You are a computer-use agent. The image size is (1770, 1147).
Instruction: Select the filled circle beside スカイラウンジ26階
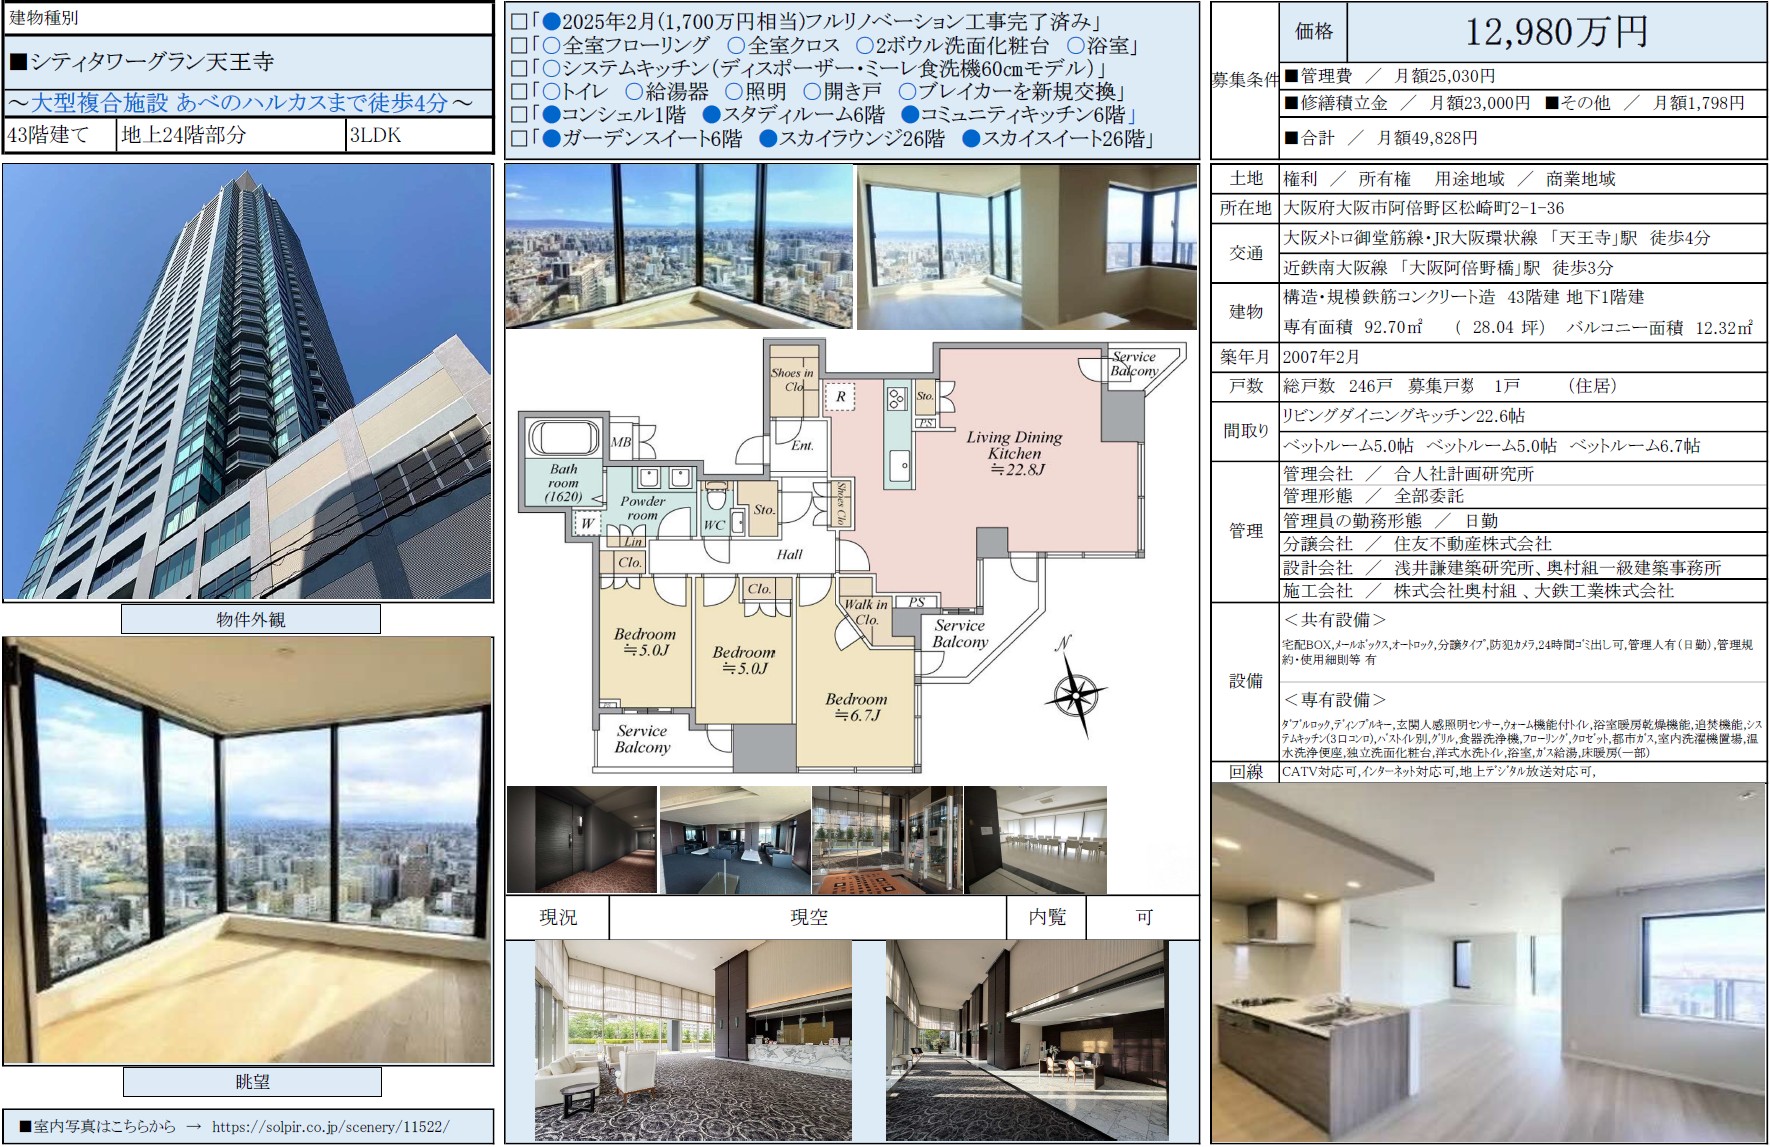pos(768,140)
